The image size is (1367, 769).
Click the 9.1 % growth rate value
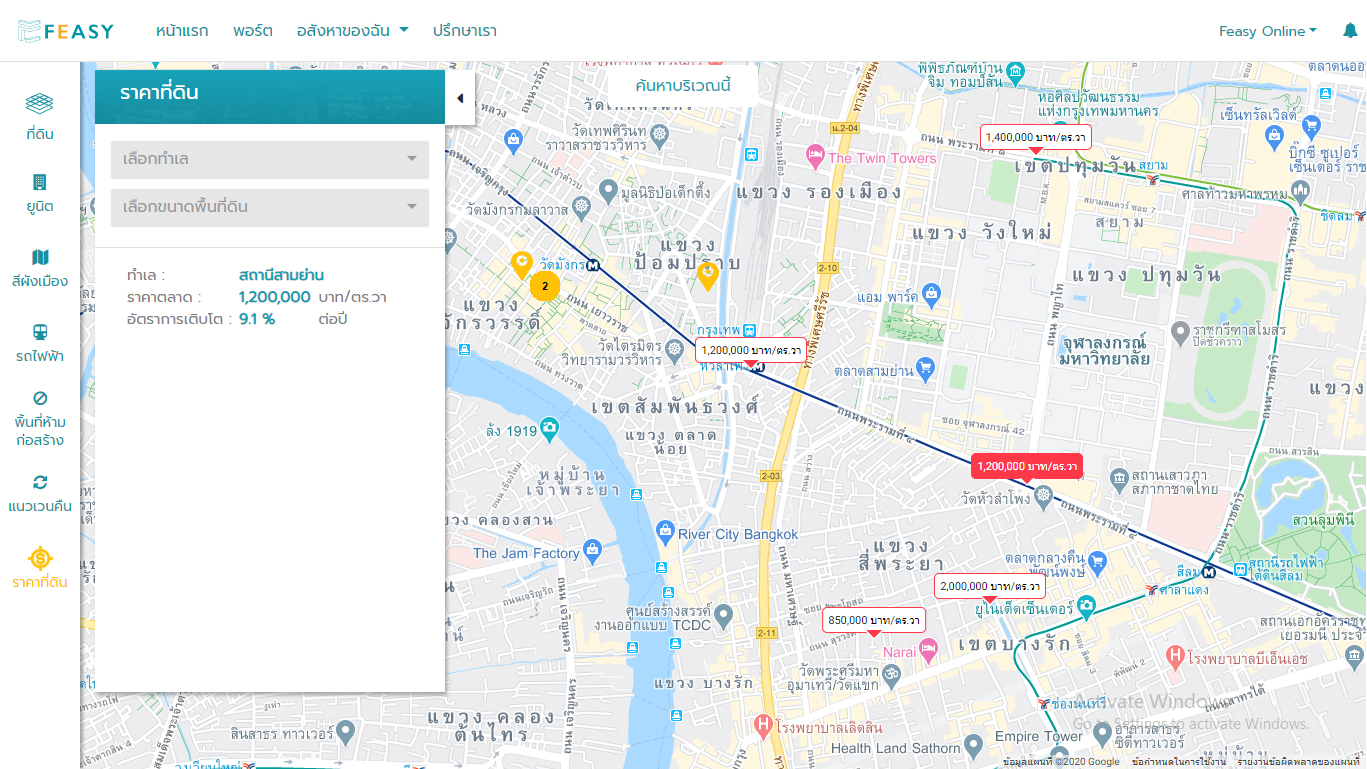(257, 319)
